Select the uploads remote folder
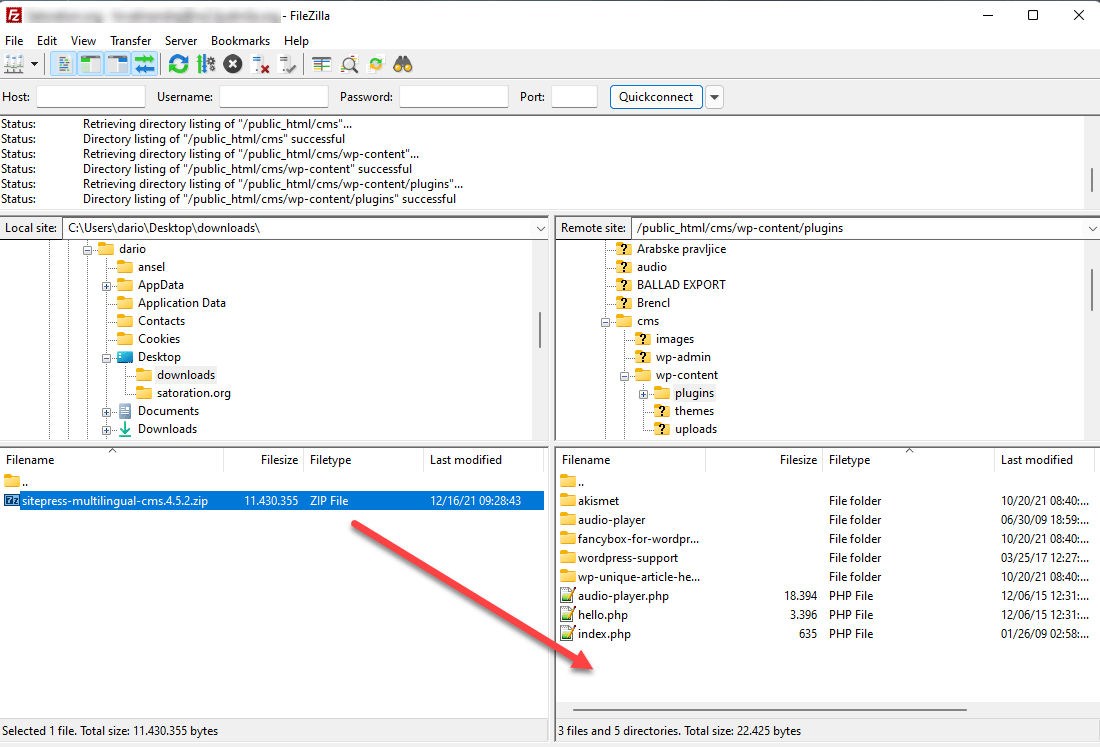This screenshot has height=747, width=1100. pos(695,429)
